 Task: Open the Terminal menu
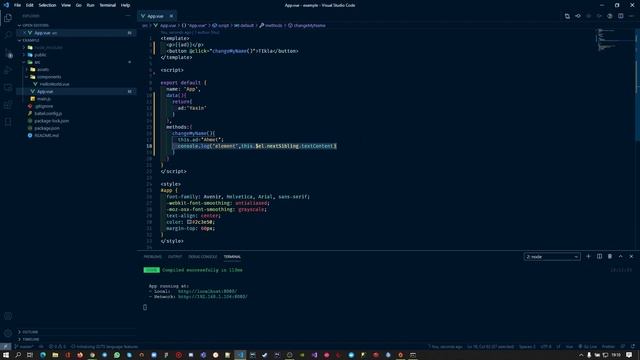pos(108,5)
